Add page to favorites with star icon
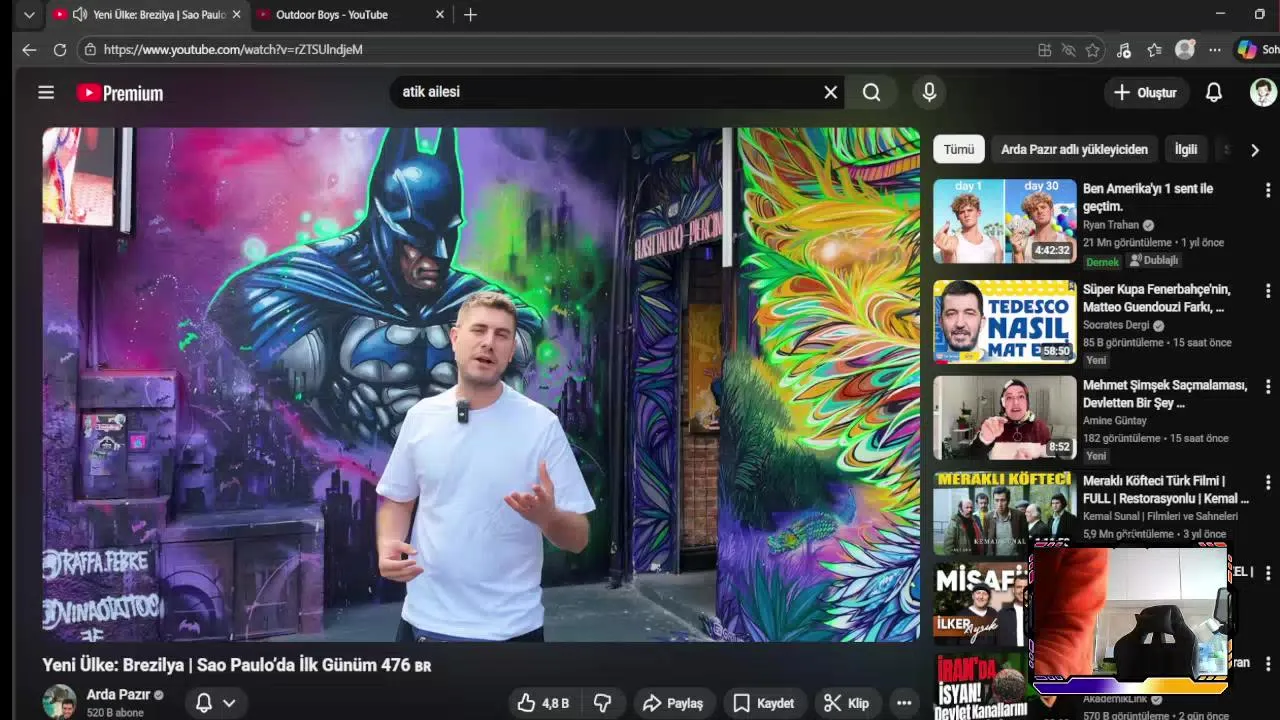Image resolution: width=1280 pixels, height=720 pixels. coord(1093,49)
